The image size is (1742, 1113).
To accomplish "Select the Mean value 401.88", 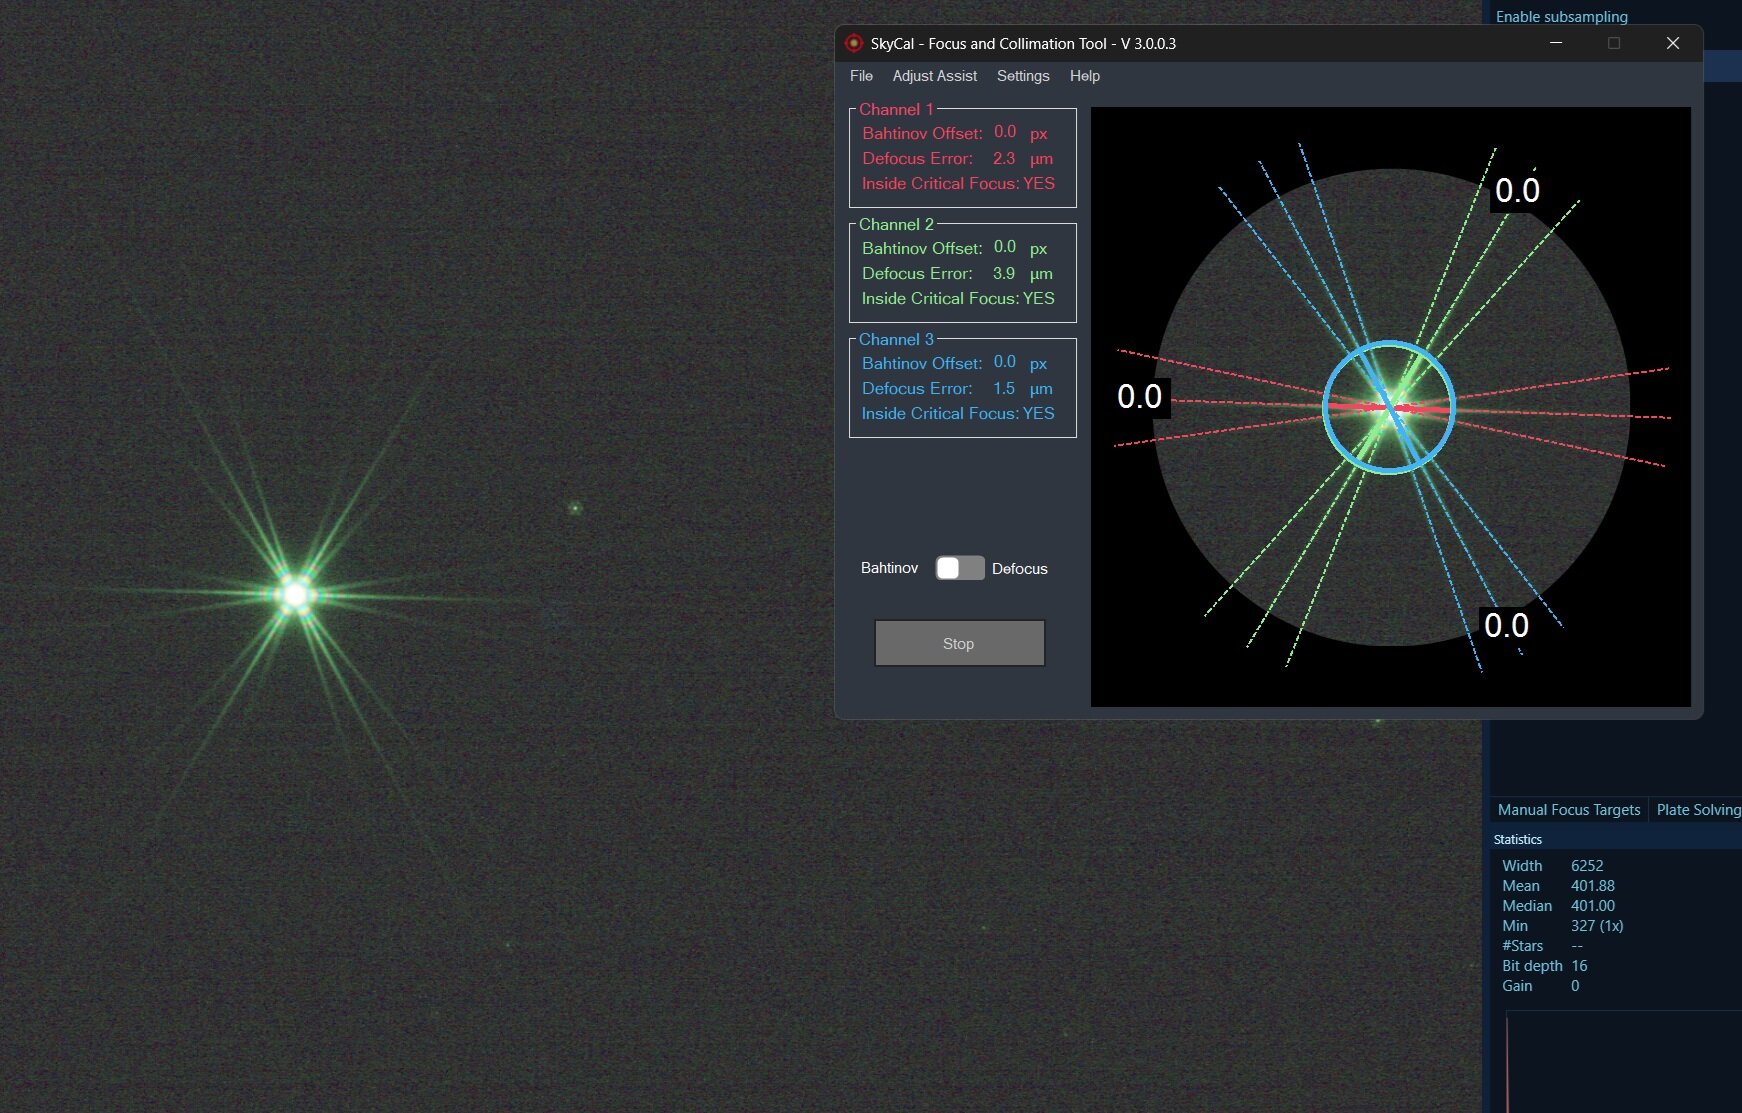I will [x=1593, y=886].
